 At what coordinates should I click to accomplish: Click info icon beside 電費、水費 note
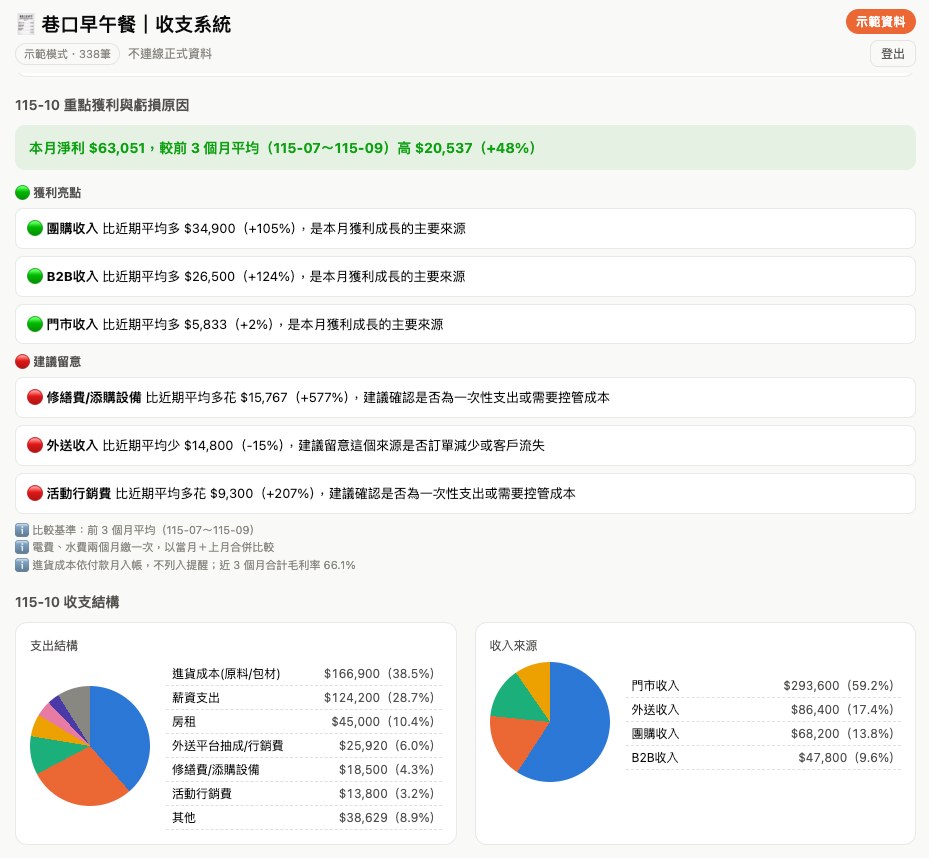(x=22, y=547)
